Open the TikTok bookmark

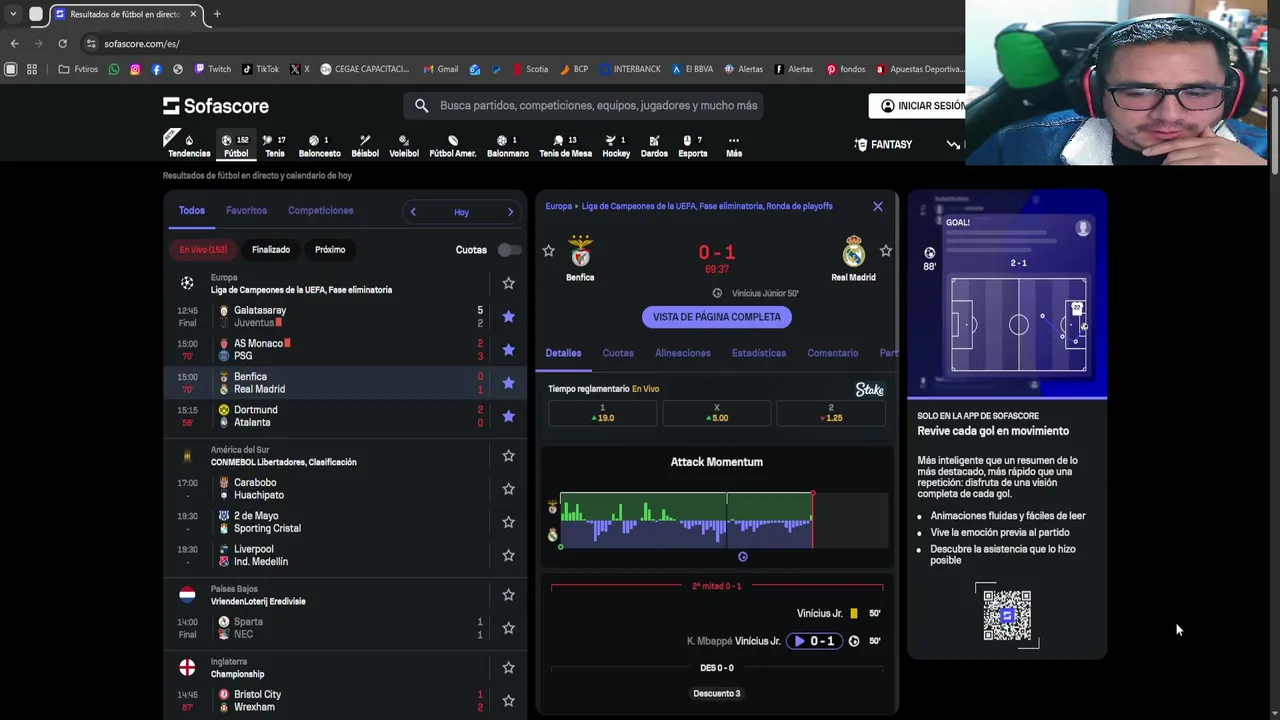[260, 69]
